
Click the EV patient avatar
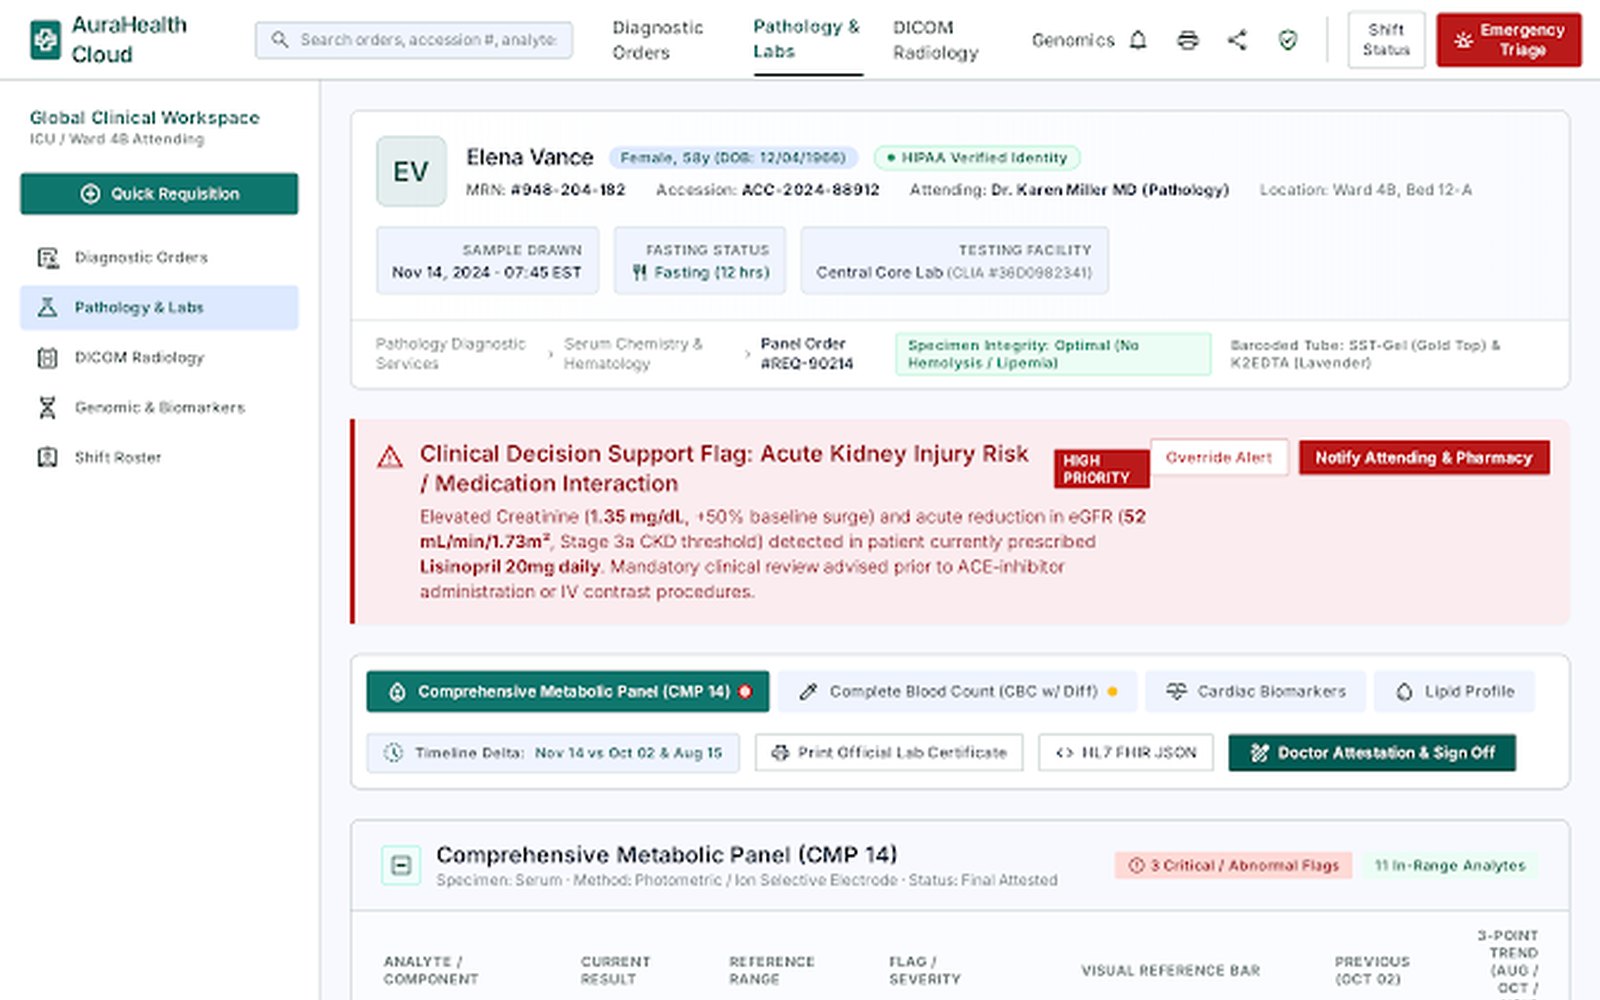[411, 172]
